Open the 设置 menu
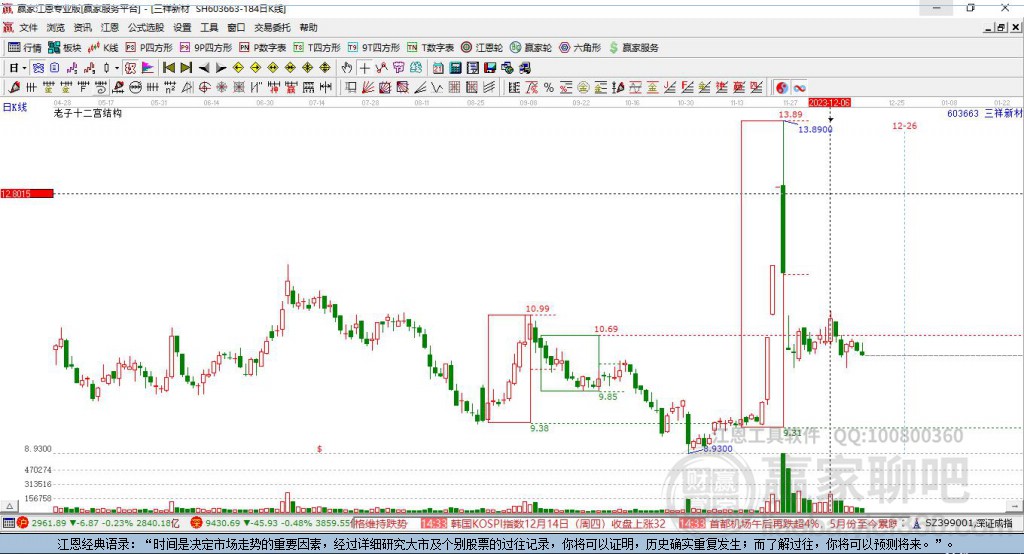Screen dimensions: 1024x554 click(182, 27)
